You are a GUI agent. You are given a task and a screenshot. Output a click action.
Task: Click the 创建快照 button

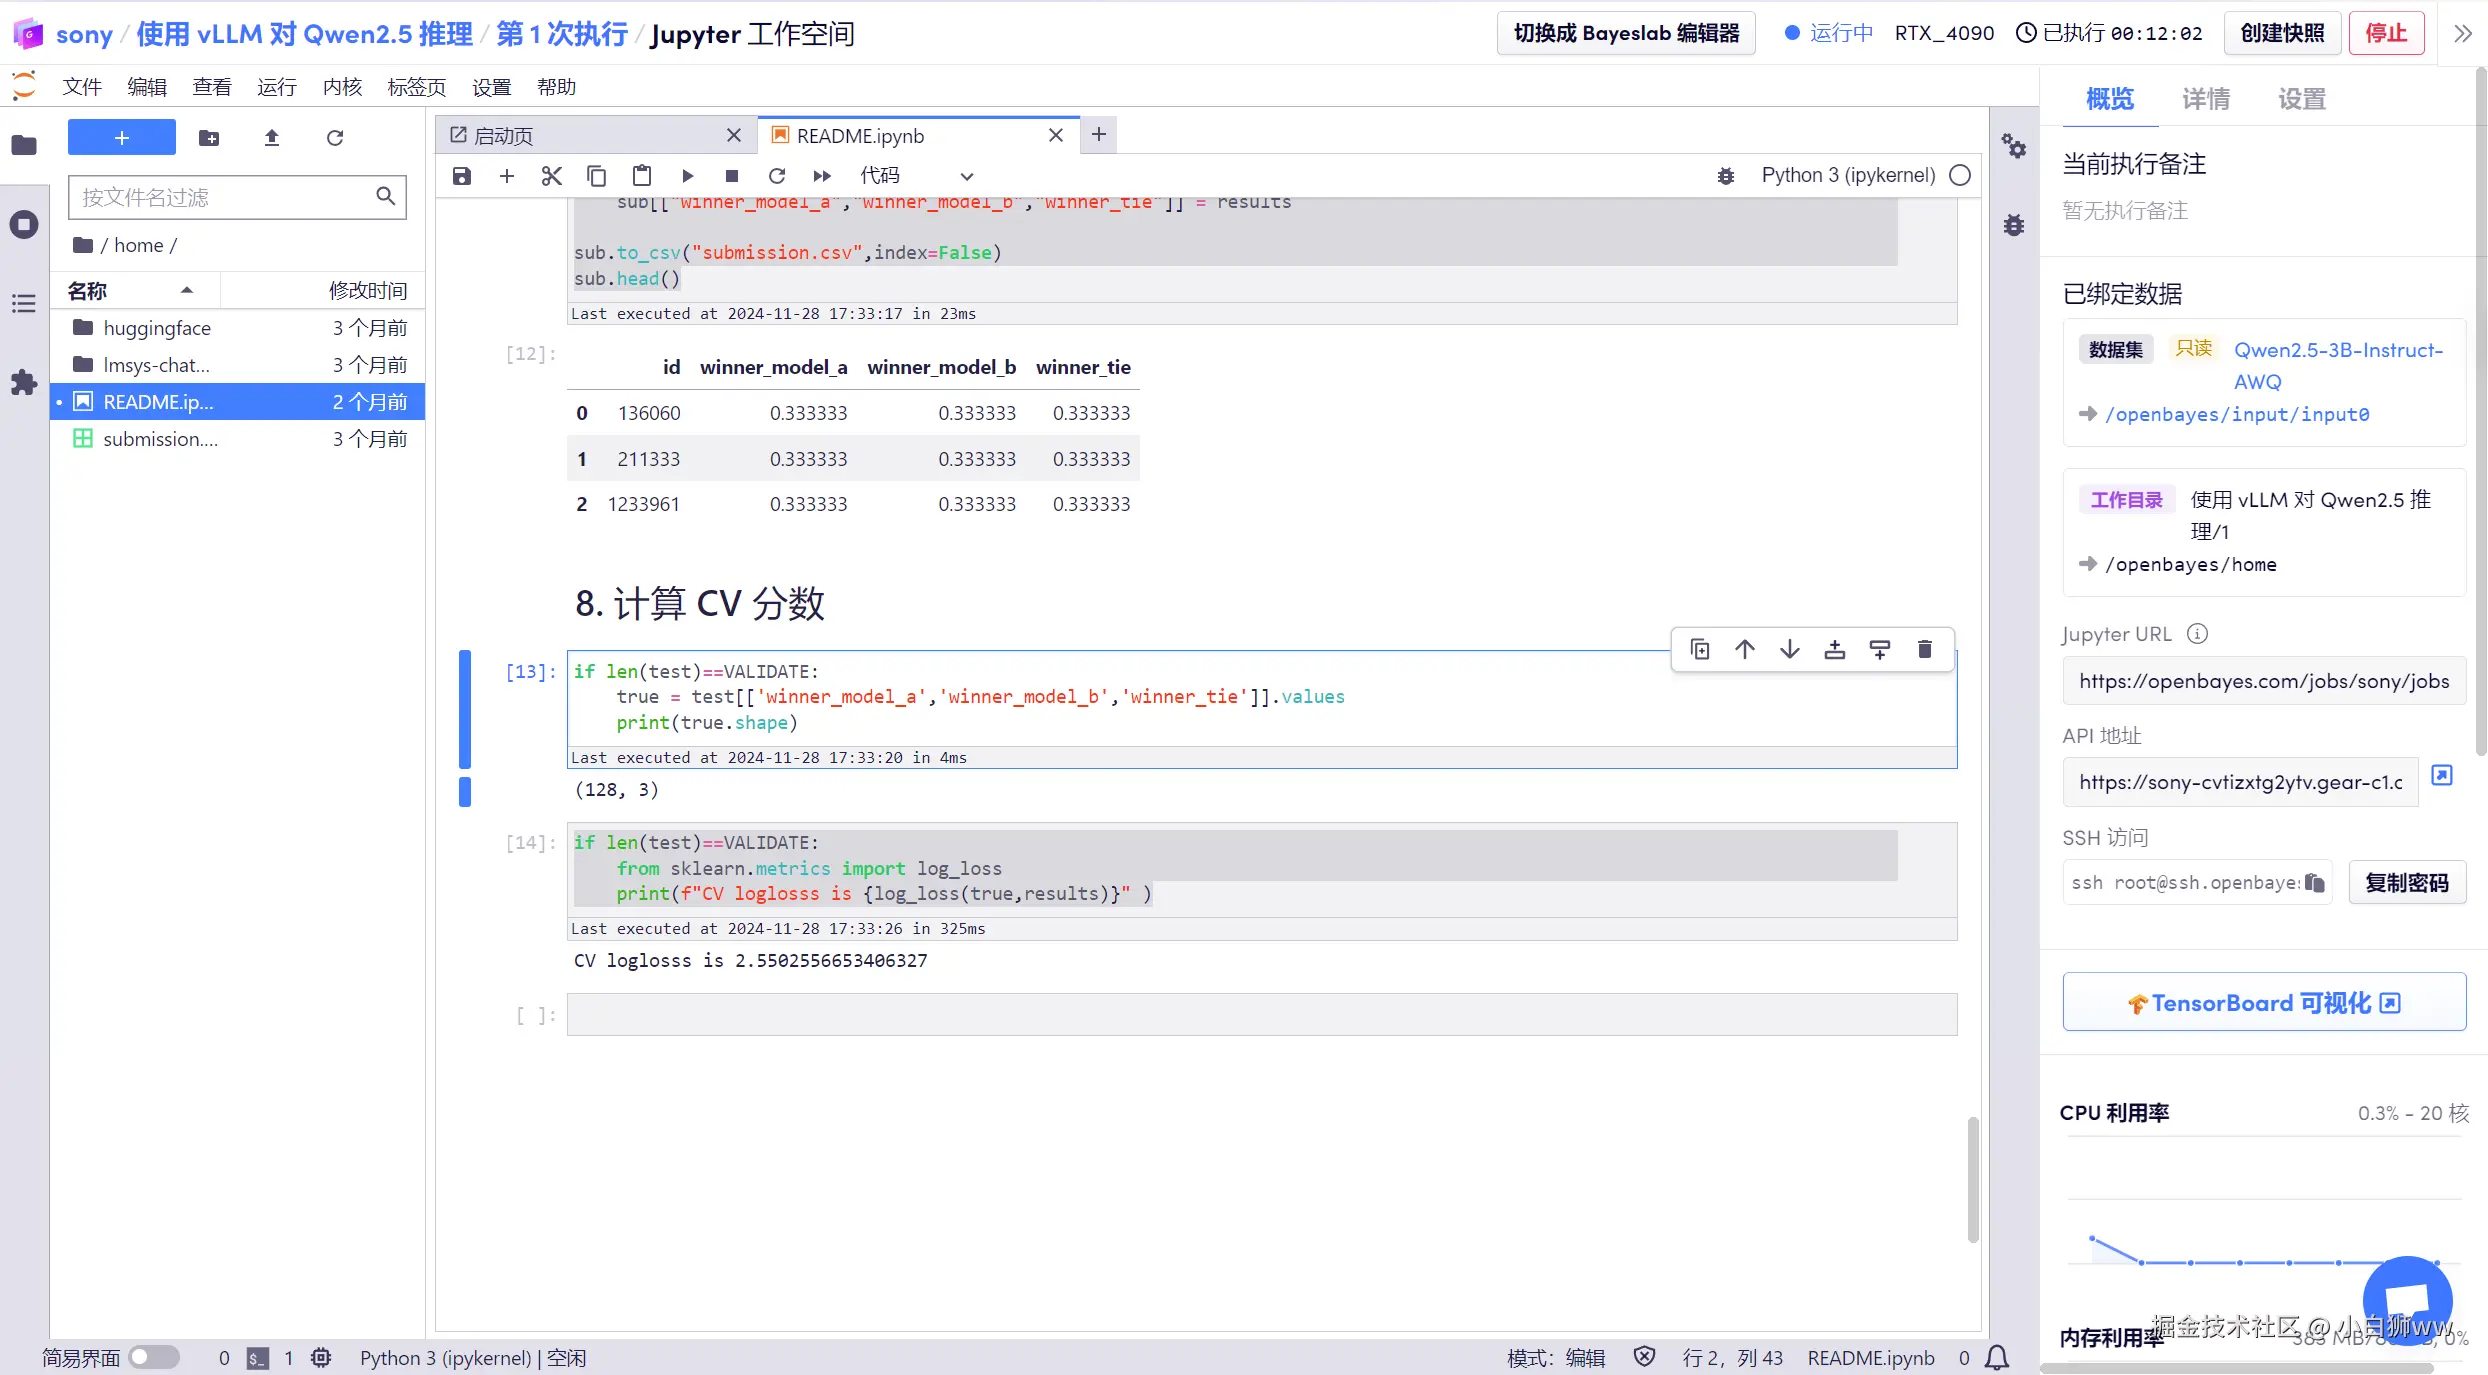click(2282, 34)
